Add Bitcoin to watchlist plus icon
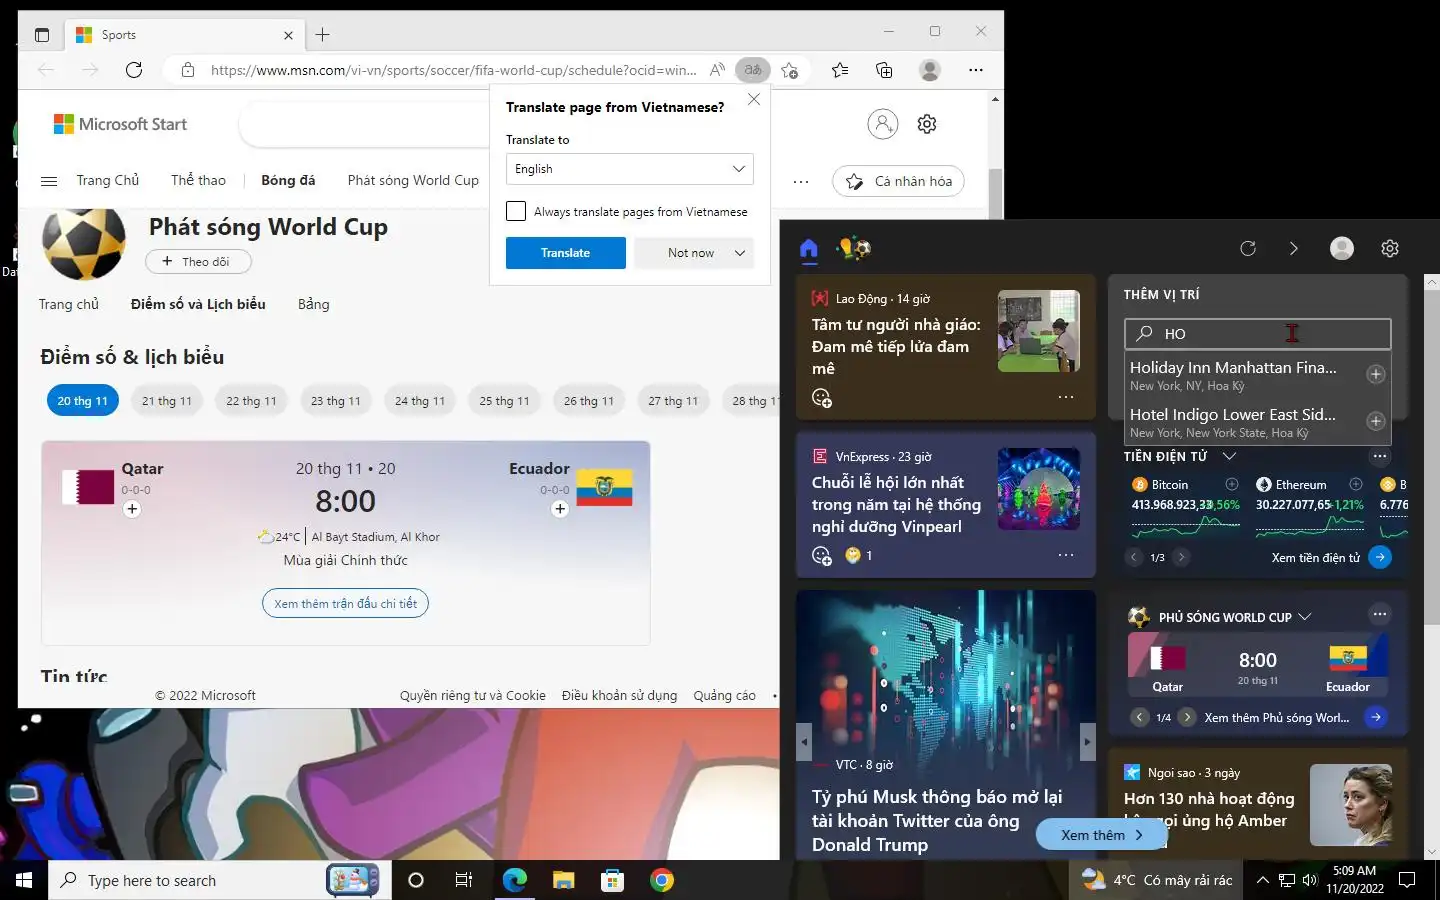Image resolution: width=1440 pixels, height=900 pixels. pos(1232,484)
